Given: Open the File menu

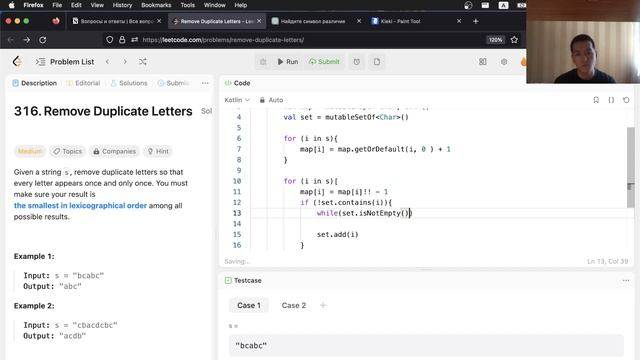Looking at the screenshot, I should click(57, 5).
